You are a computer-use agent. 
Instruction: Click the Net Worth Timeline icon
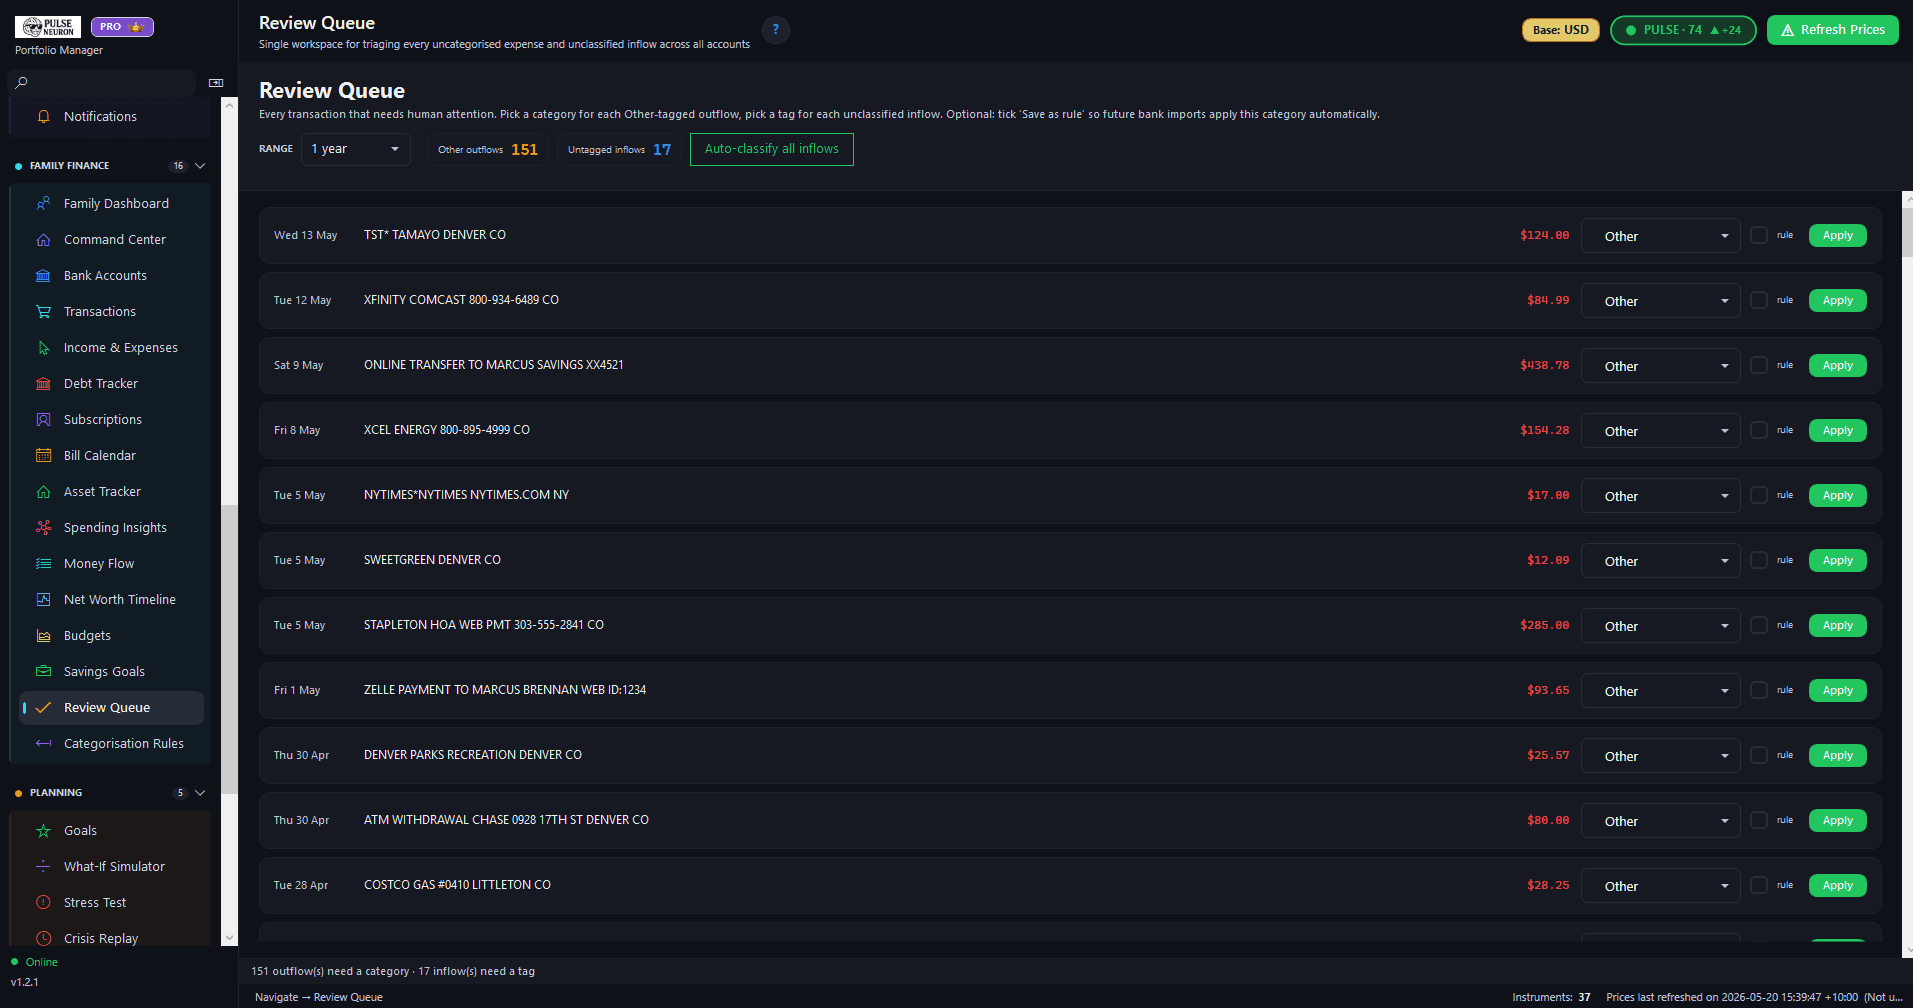43,599
